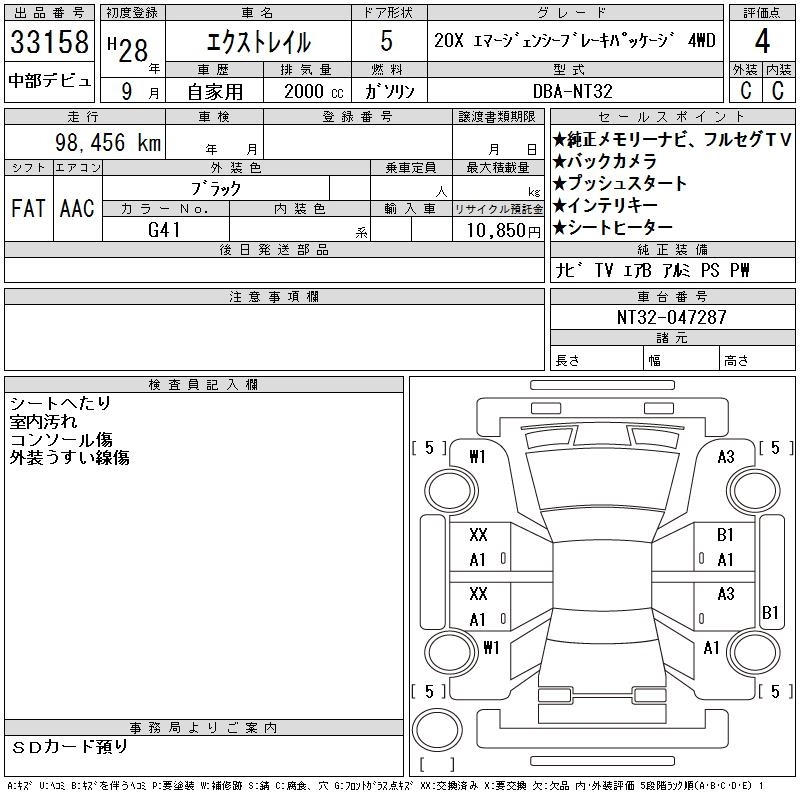Click the ガソリン fuel type value
The image size is (800, 800).
click(389, 92)
